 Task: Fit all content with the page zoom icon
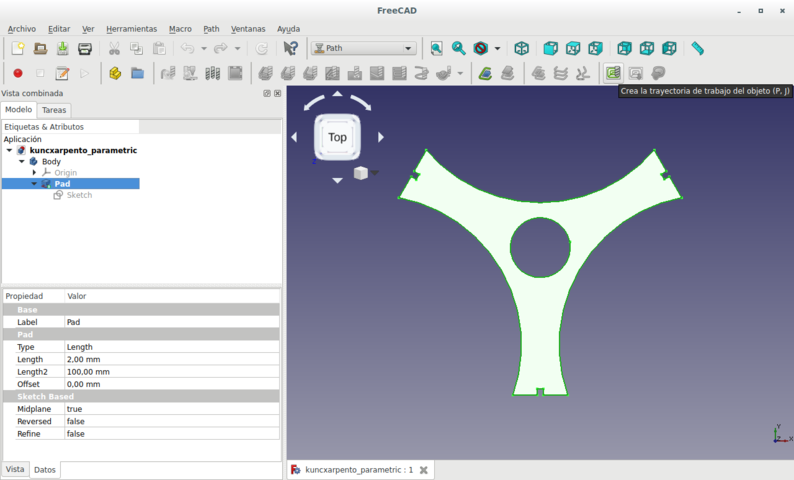[436, 49]
